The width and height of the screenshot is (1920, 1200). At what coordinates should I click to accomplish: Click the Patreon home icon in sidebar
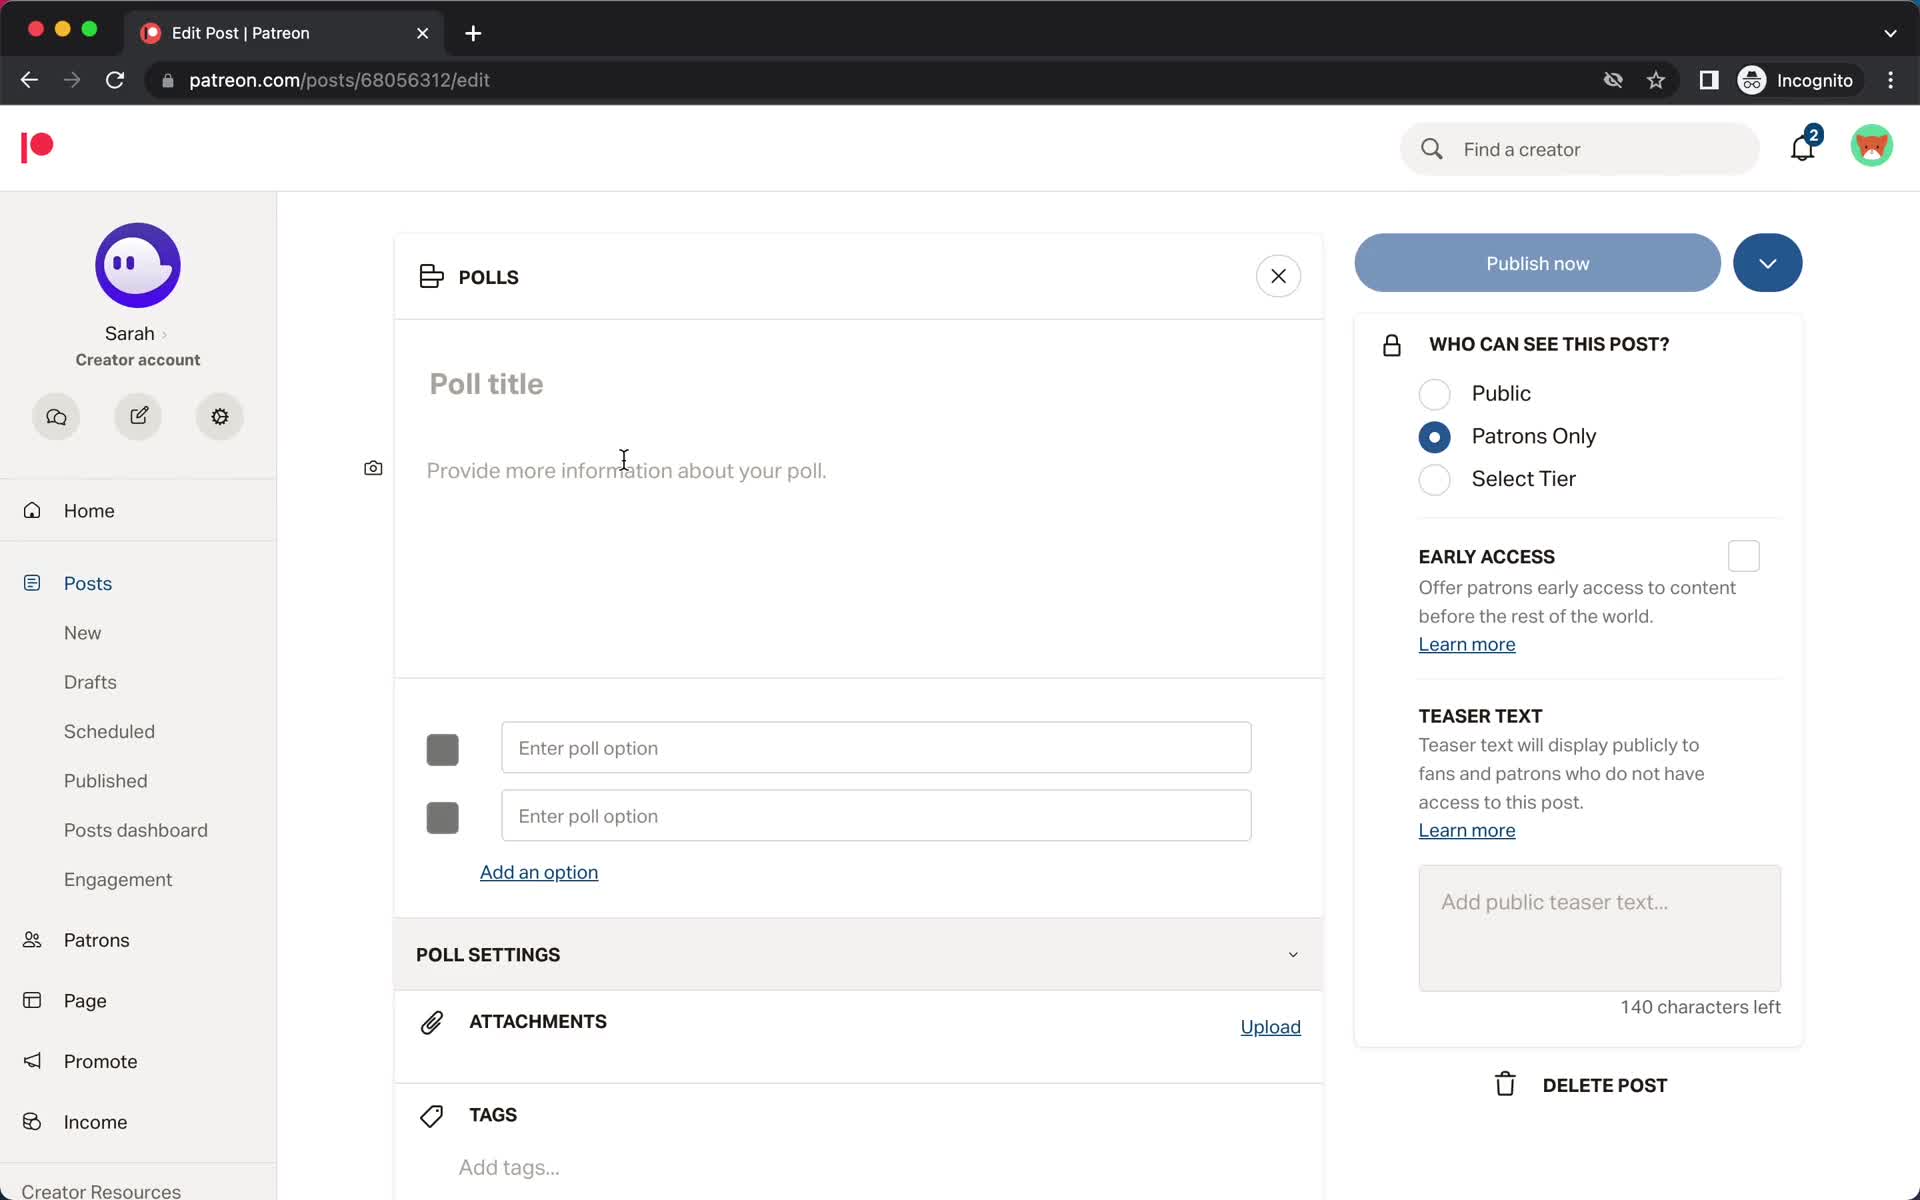(x=36, y=148)
